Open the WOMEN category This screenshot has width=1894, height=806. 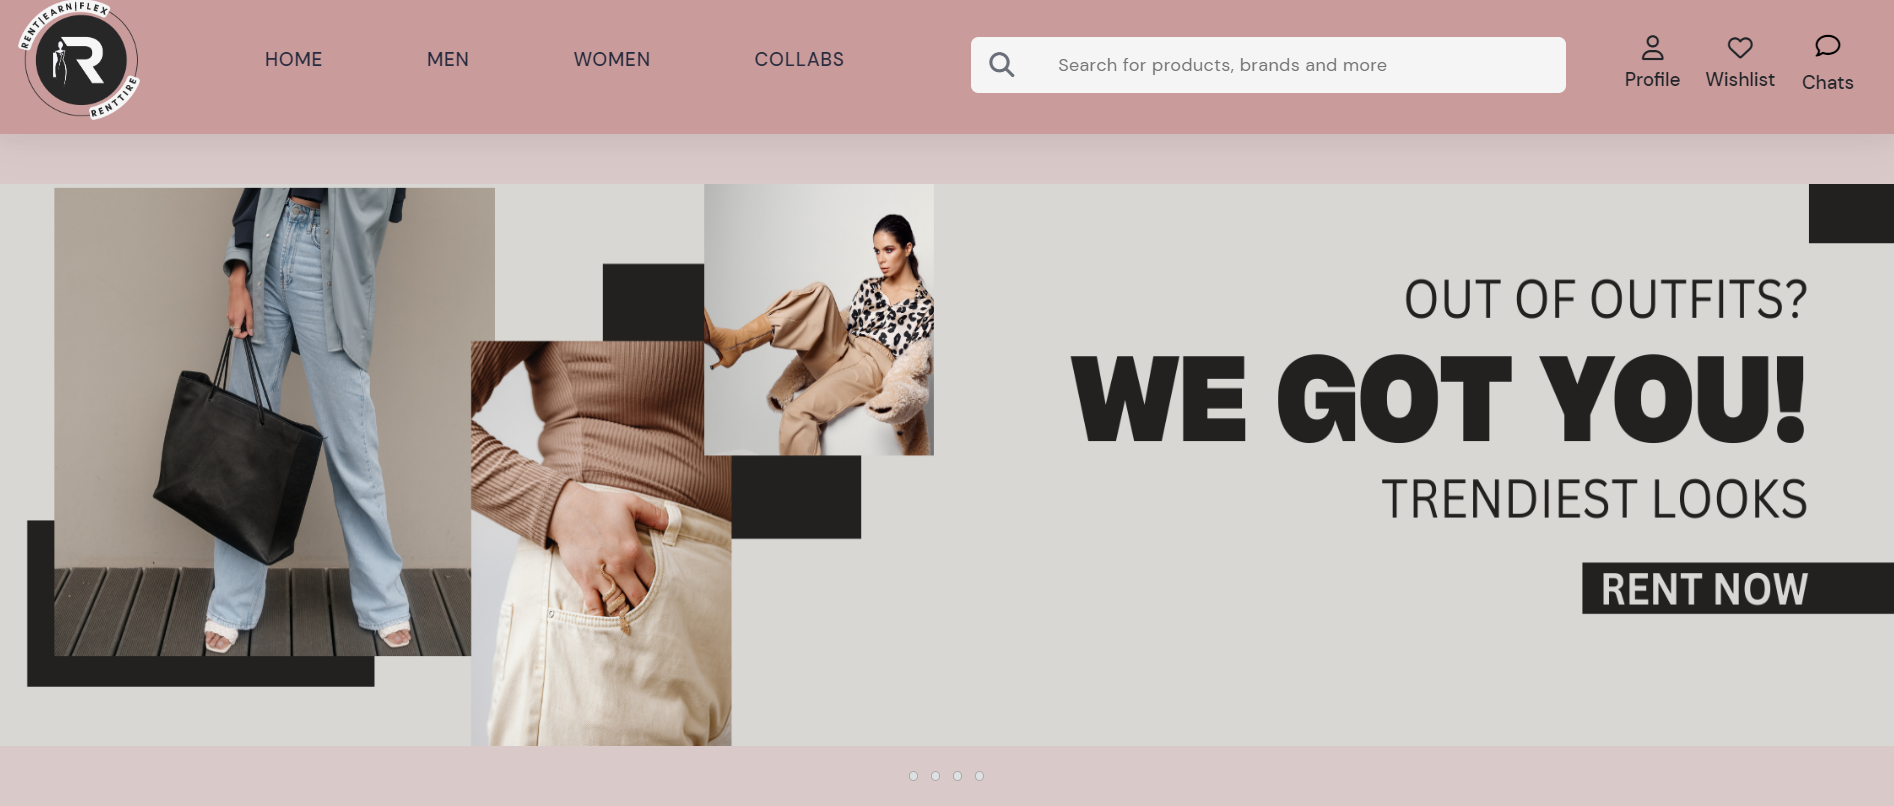(x=611, y=59)
